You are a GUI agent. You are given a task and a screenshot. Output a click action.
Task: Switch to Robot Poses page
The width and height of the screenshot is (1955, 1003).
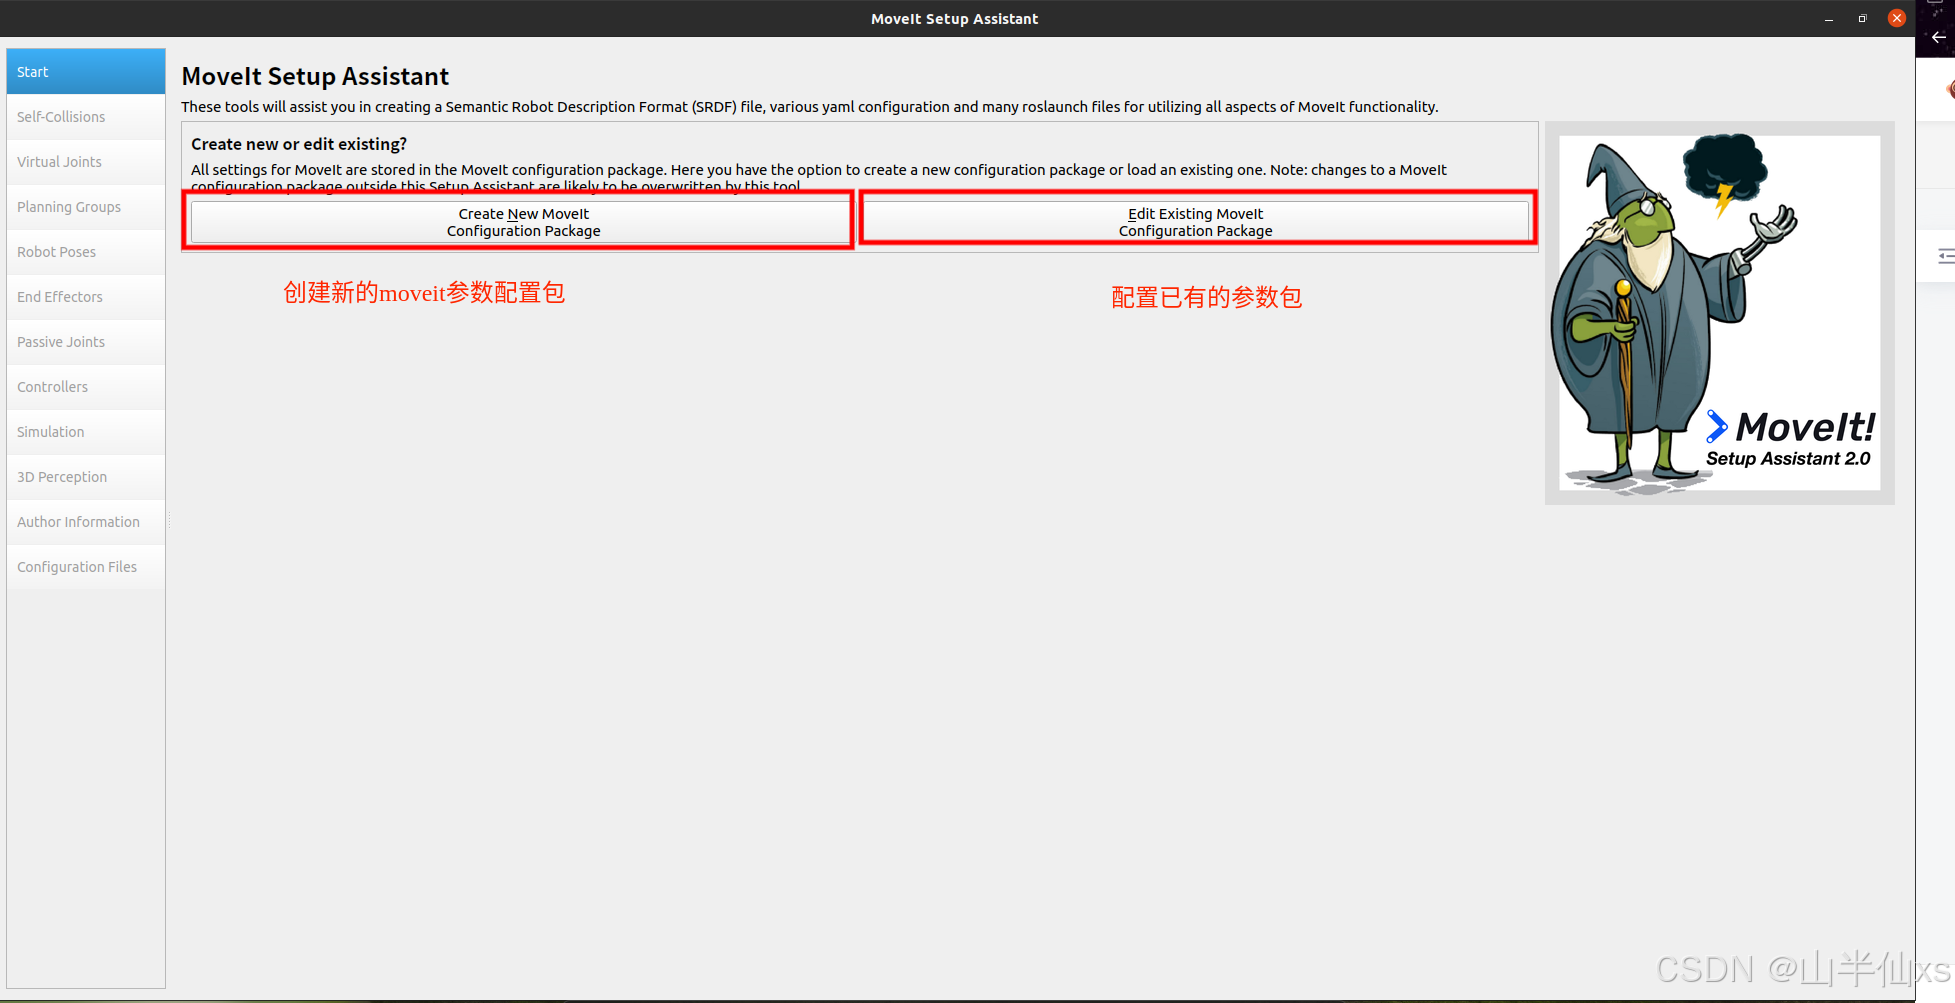pyautogui.click(x=86, y=252)
